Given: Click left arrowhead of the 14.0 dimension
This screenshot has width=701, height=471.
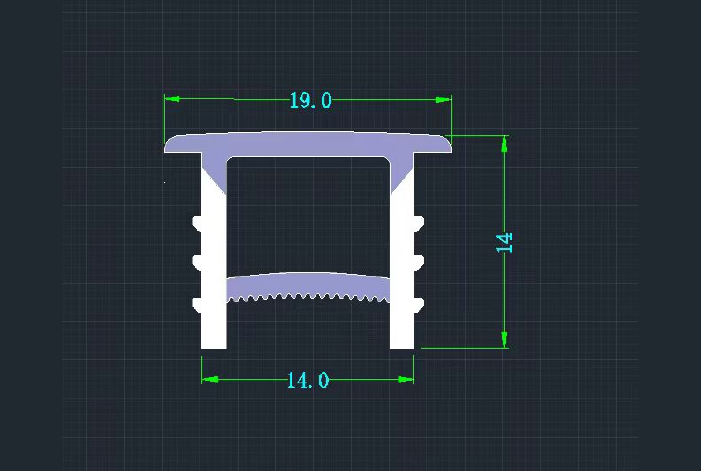Looking at the screenshot, I should [208, 379].
